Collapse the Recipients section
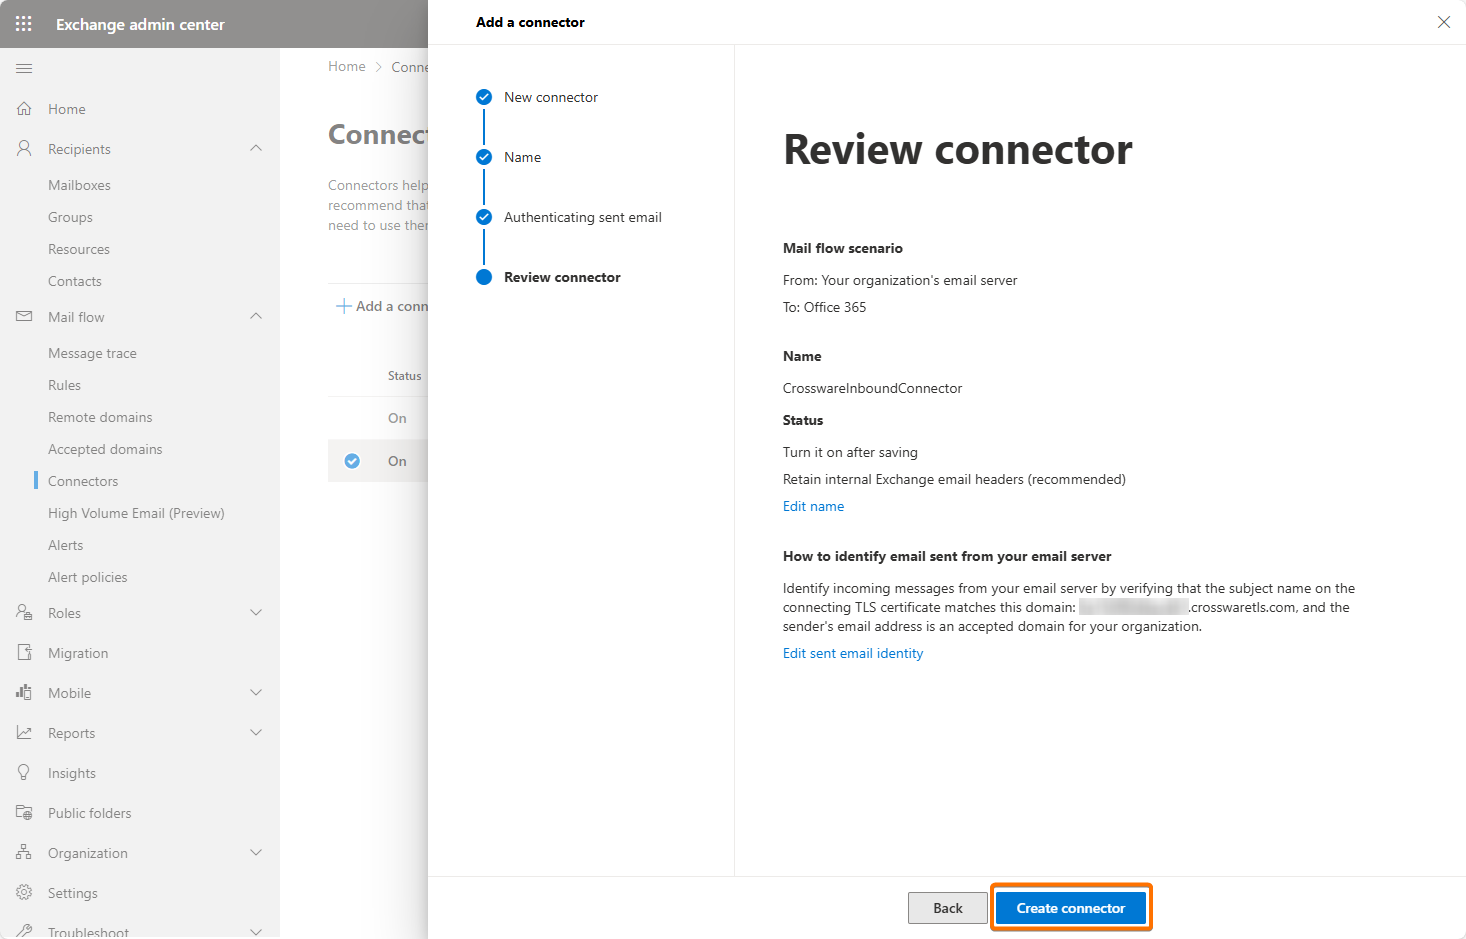 click(x=256, y=149)
